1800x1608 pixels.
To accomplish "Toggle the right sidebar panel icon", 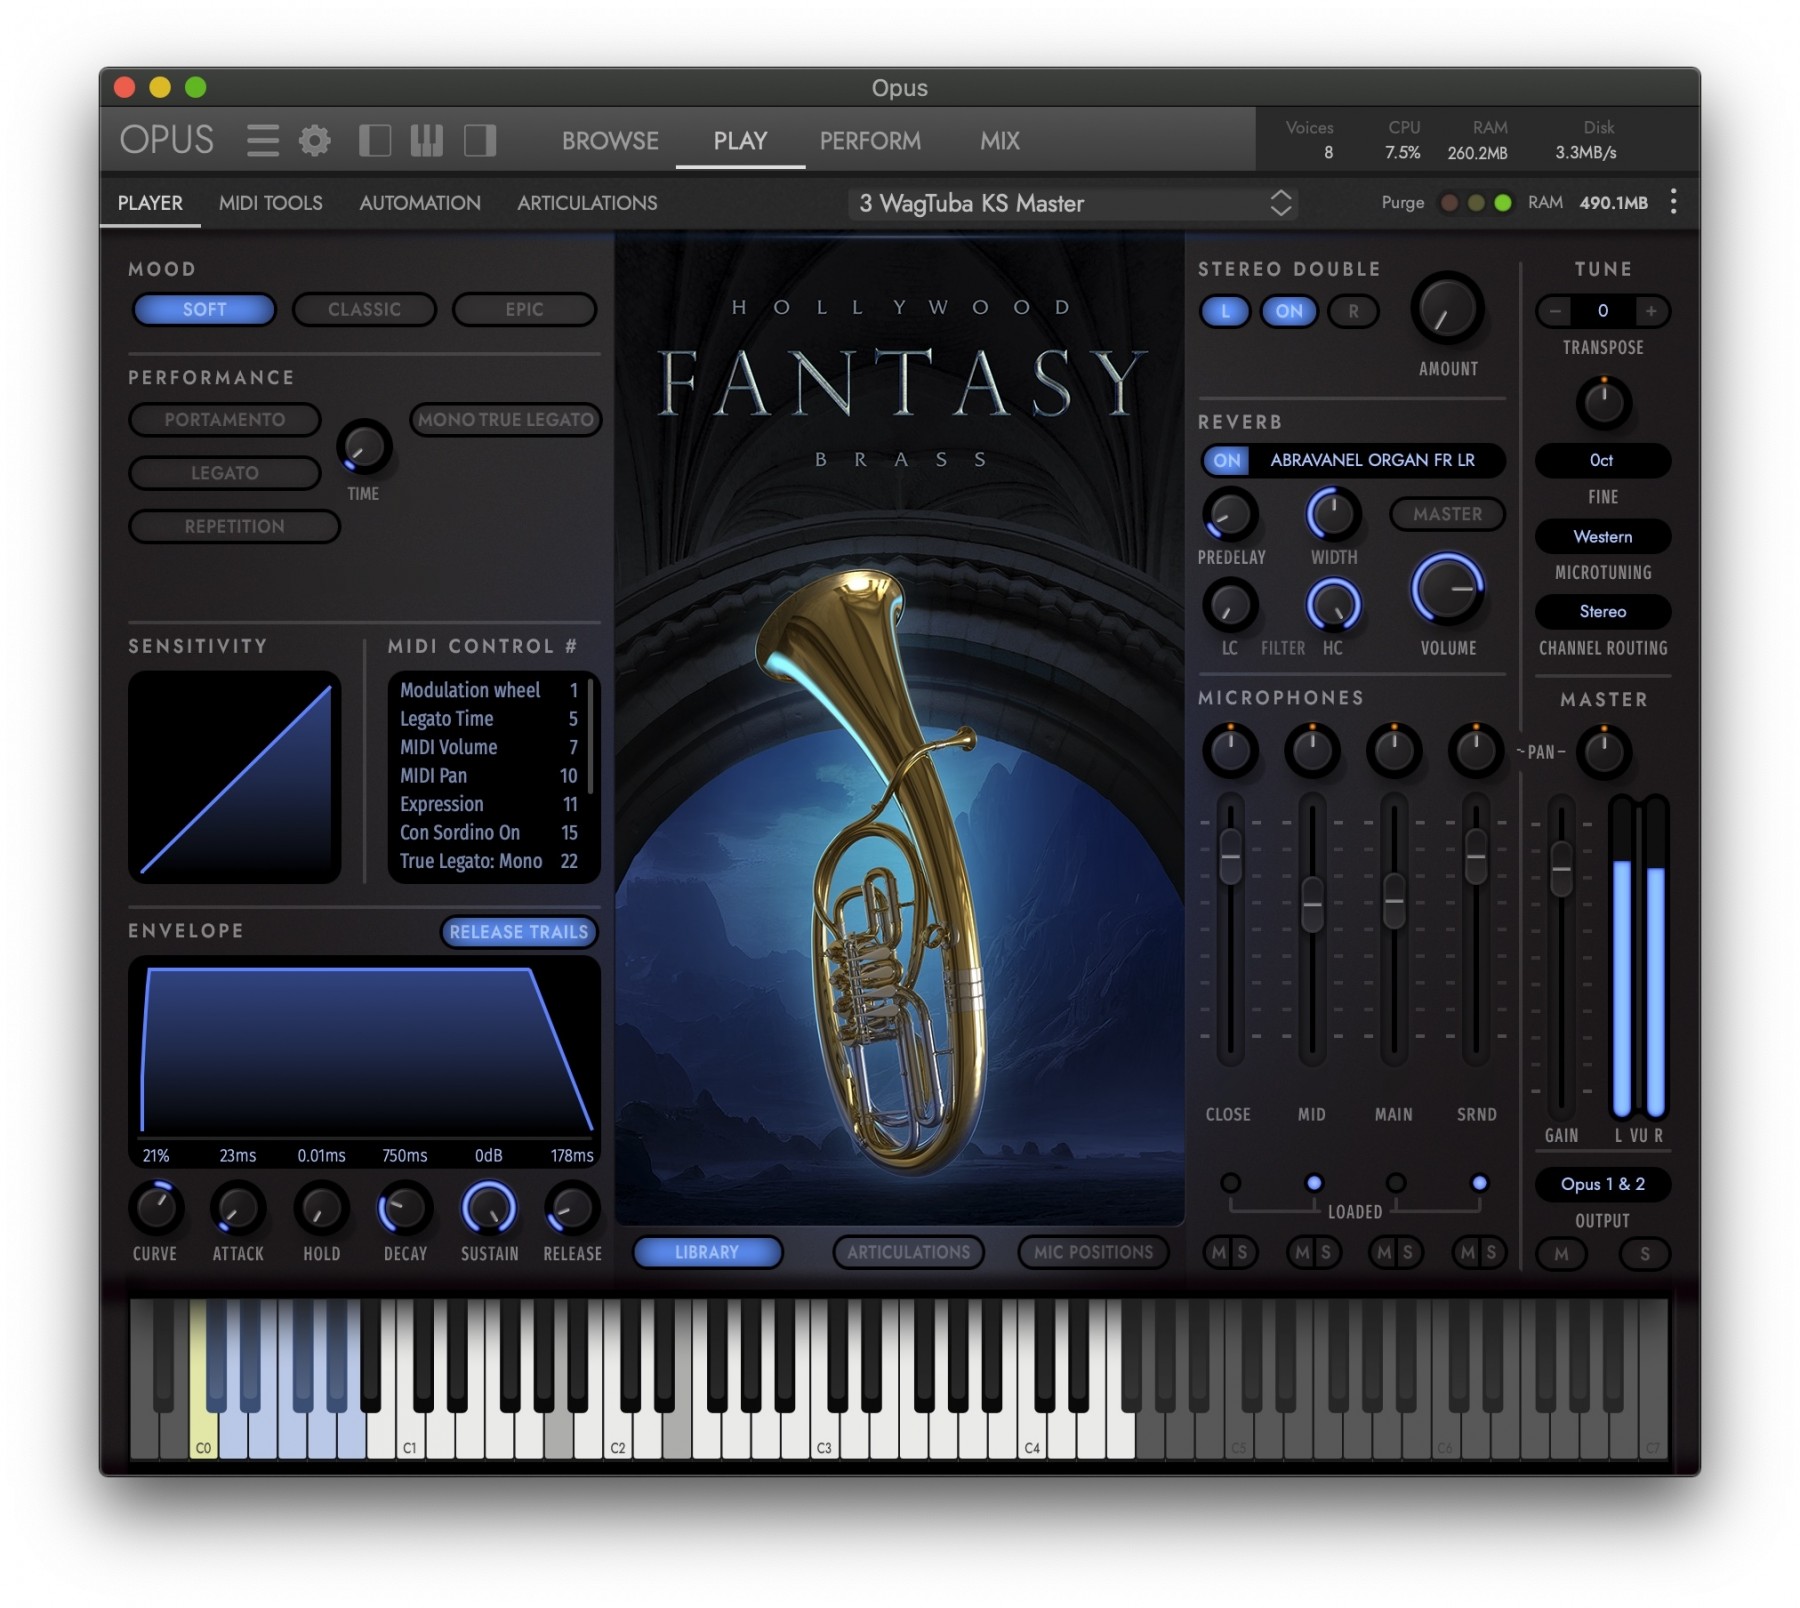I will click(480, 140).
